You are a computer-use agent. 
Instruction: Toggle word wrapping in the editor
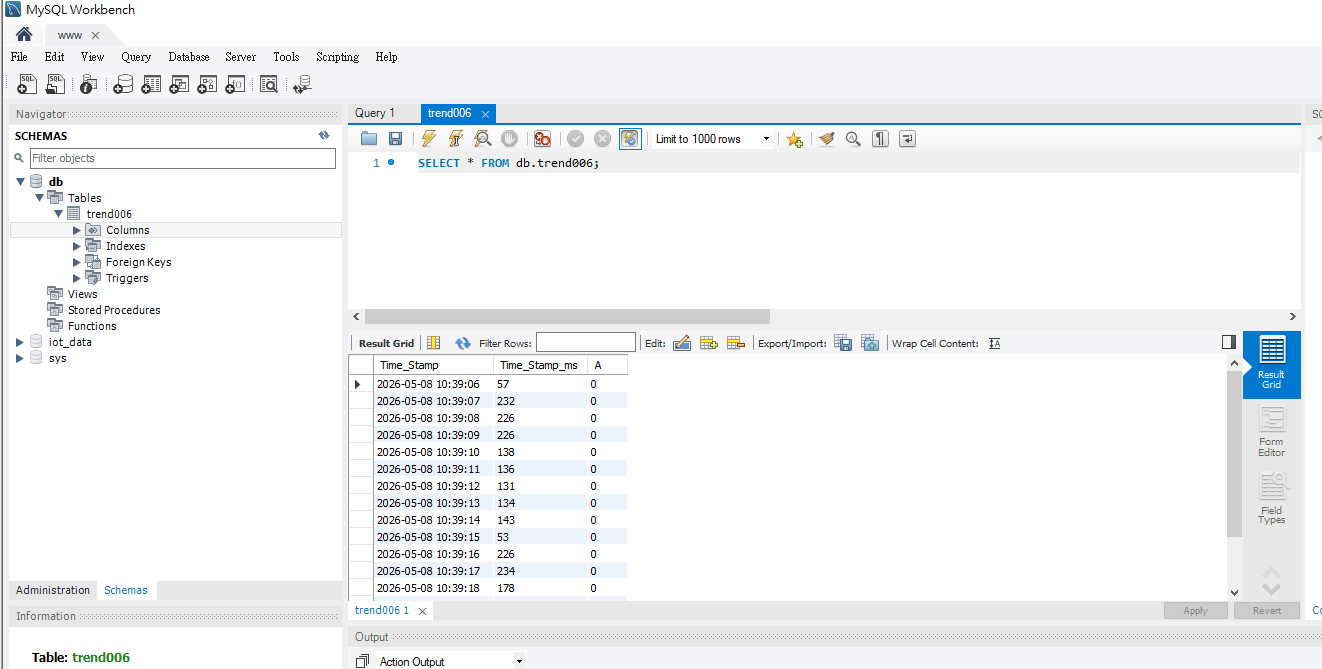tap(907, 139)
